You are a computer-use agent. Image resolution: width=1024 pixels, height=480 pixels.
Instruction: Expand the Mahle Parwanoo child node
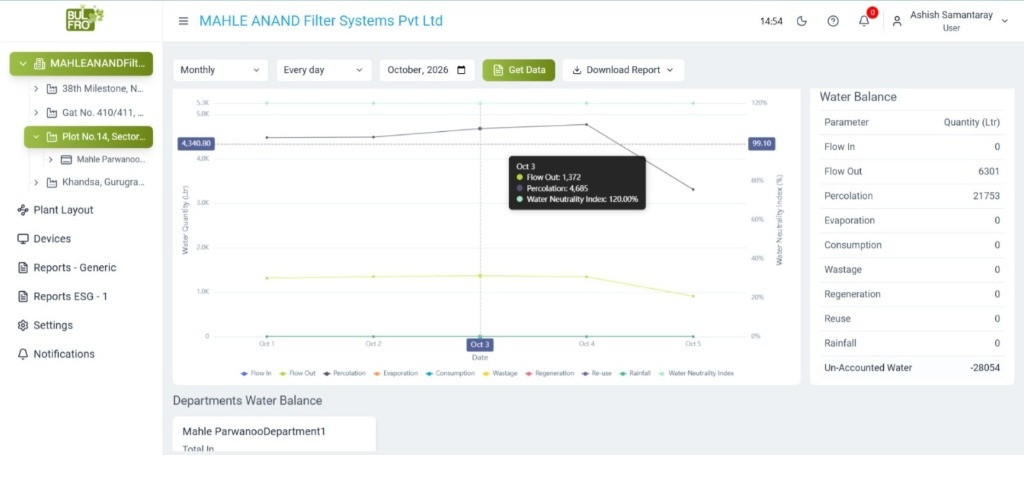(50, 159)
